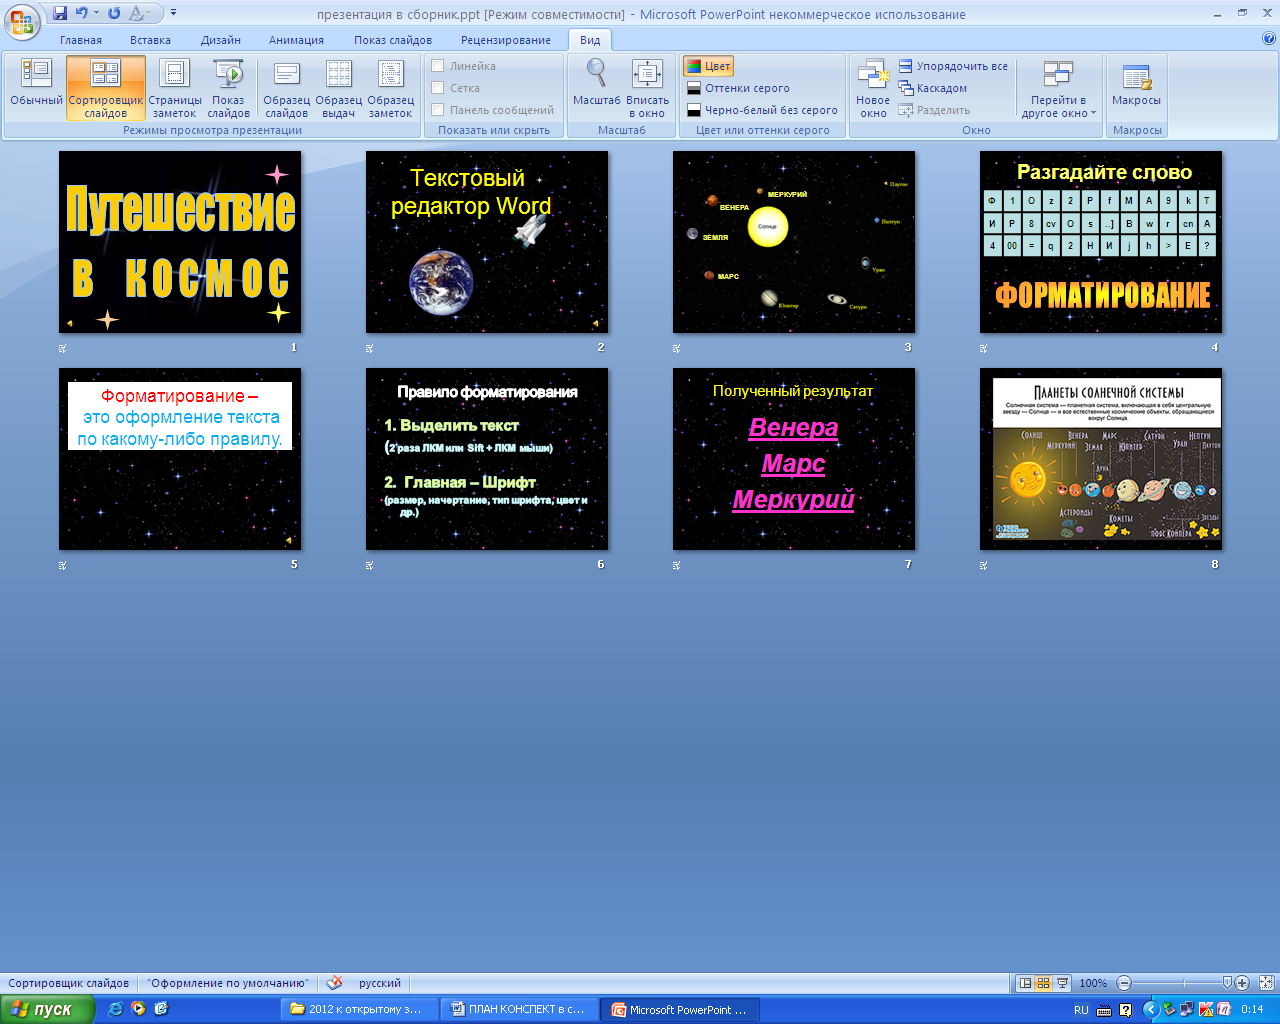This screenshot has width=1280, height=1024.
Task: Click the zoom slider handle
Action: click(1227, 983)
